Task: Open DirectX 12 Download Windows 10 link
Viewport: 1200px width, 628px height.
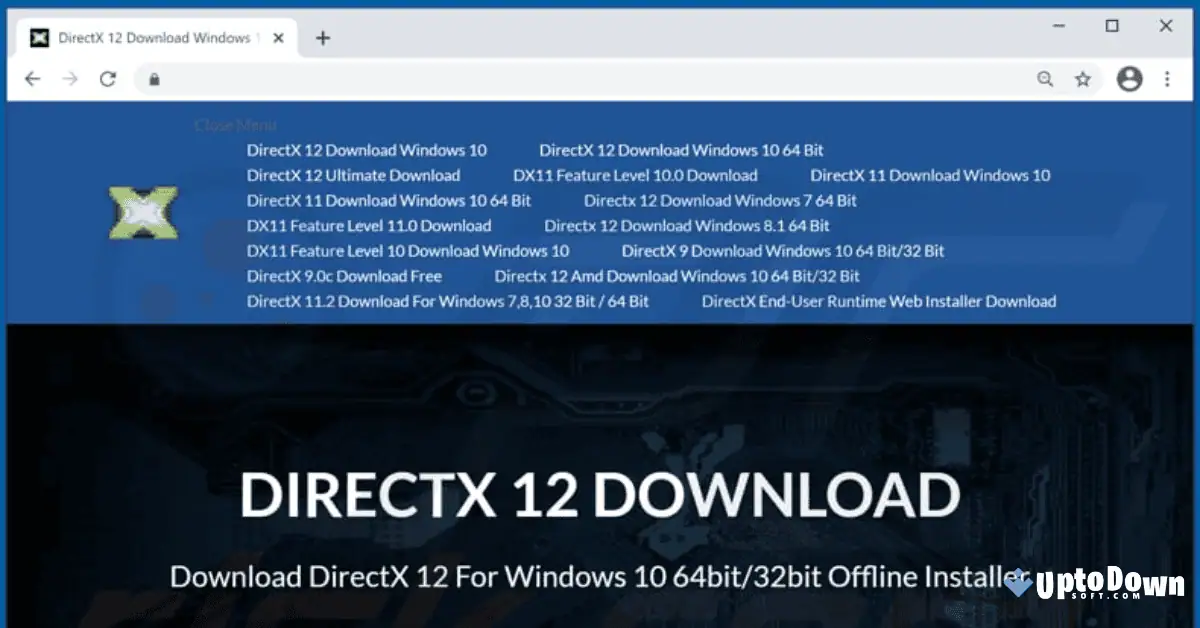Action: [x=367, y=149]
